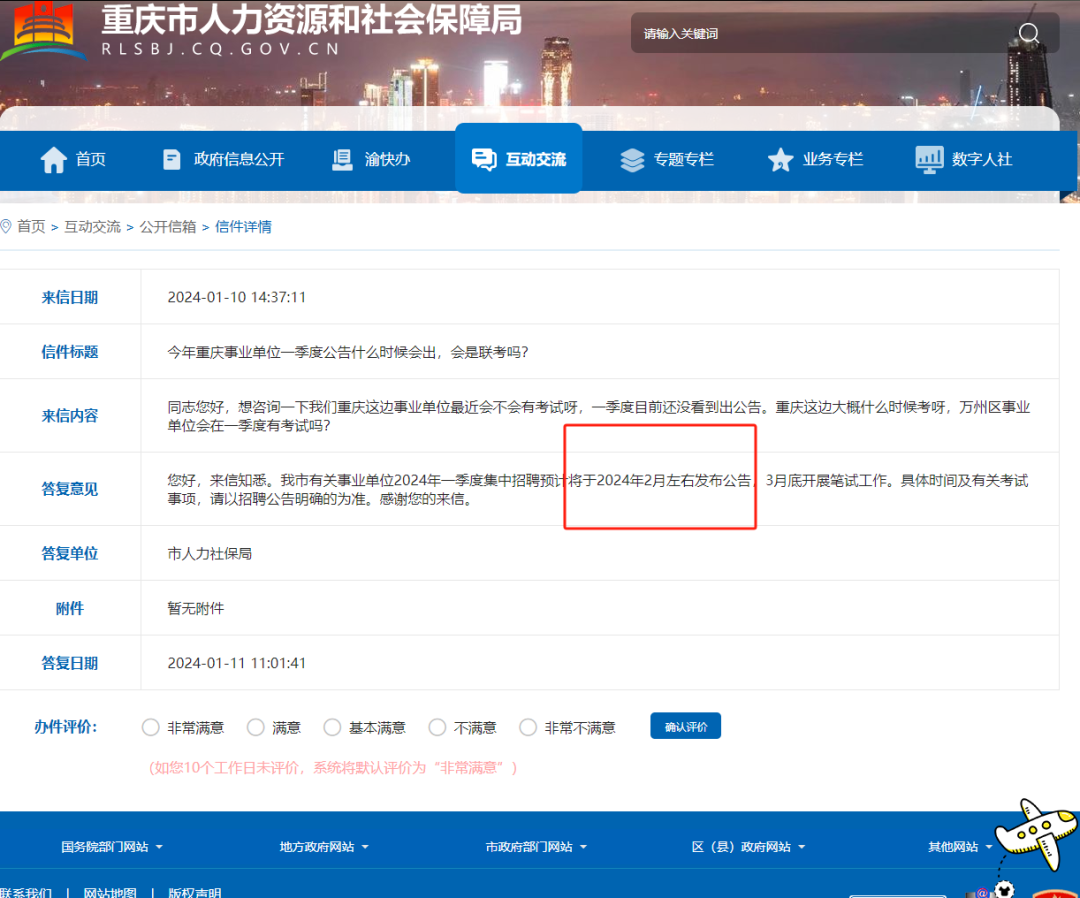Click the 办件评价 label
Viewport: 1080px width, 898px height.
pos(65,727)
